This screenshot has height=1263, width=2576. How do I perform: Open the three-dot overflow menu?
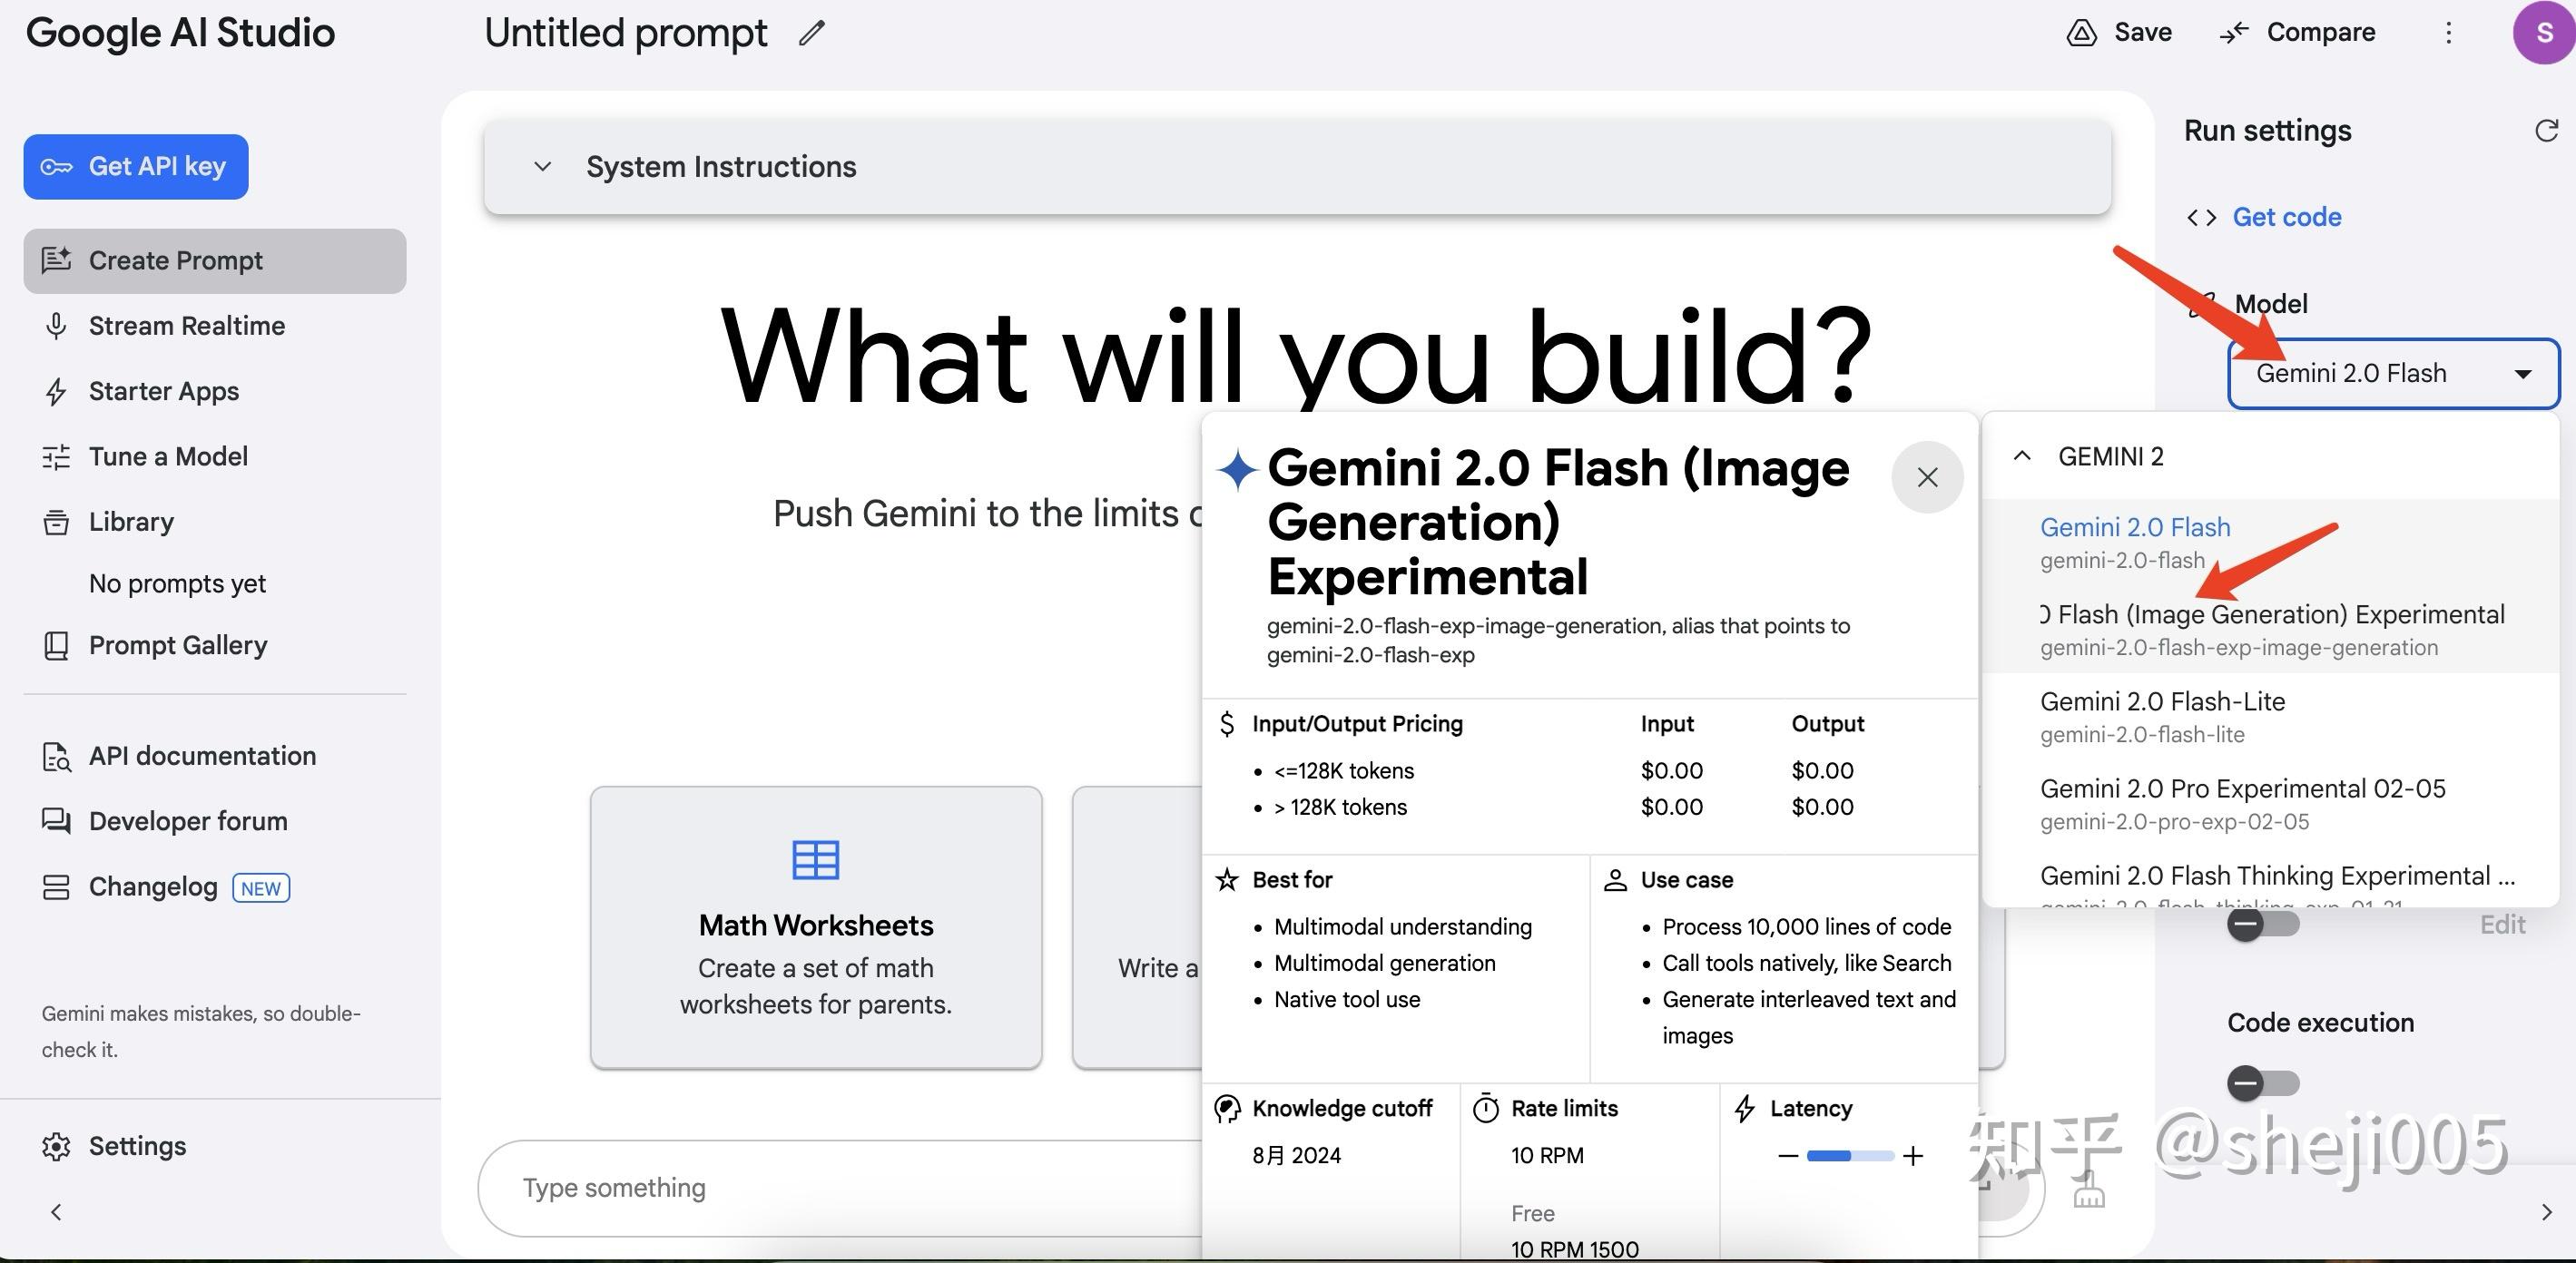coord(2448,32)
